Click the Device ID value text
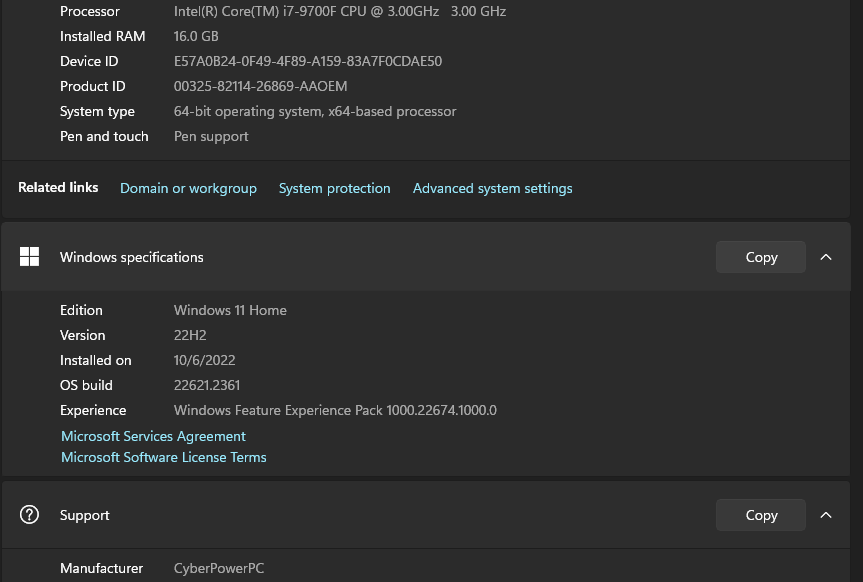Screen dimensions: 863x582 308,61
